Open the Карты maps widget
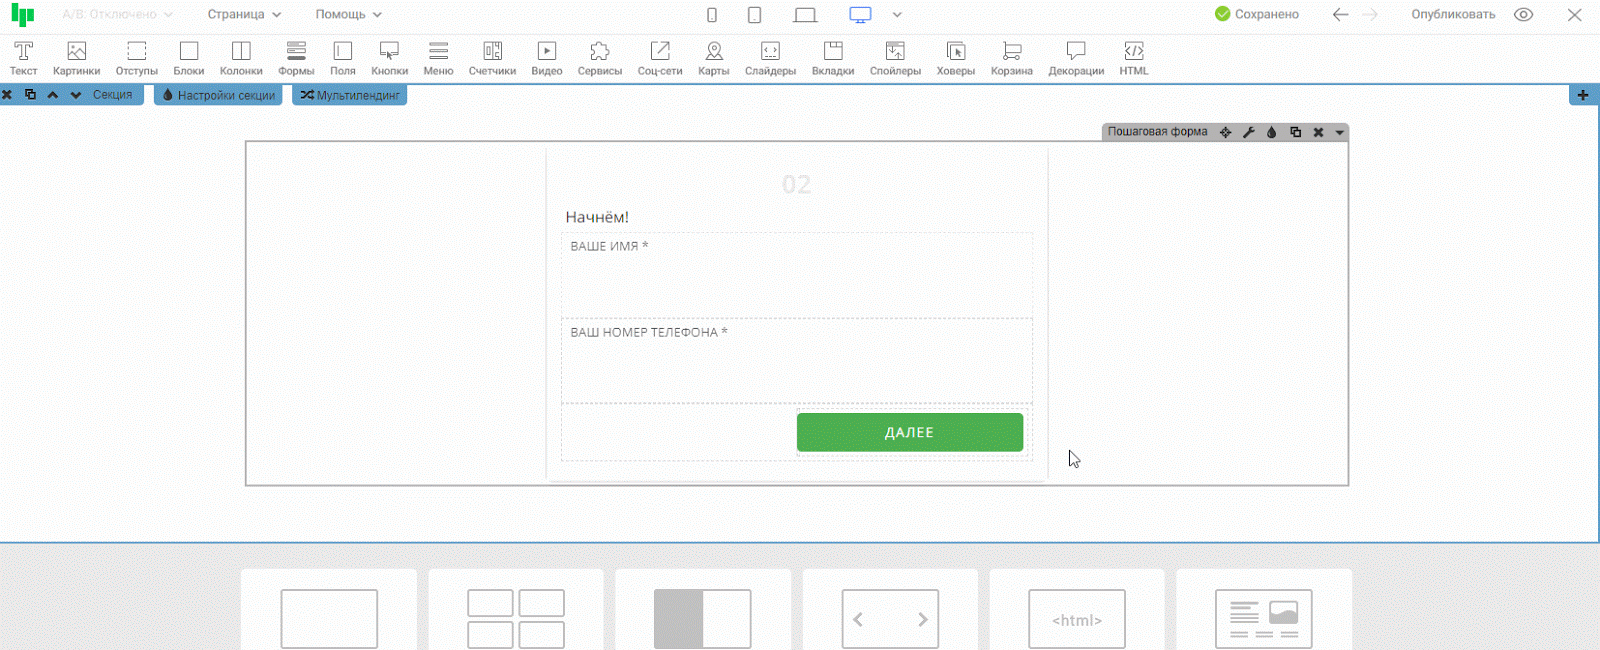 coord(713,58)
